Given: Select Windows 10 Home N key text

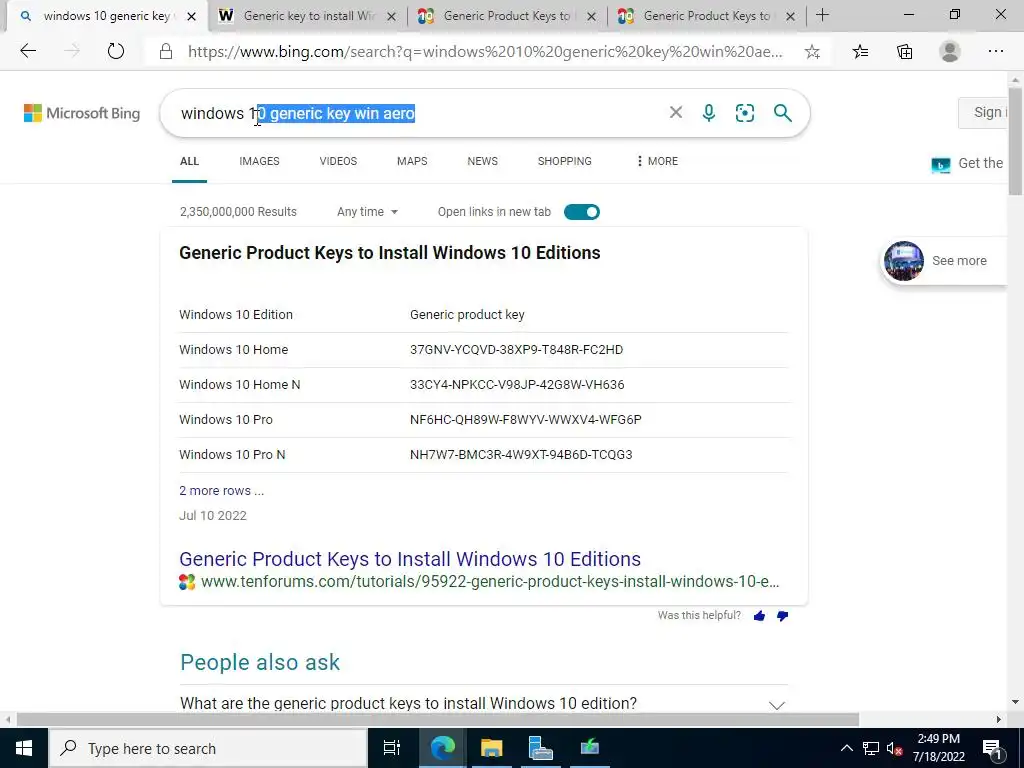Looking at the screenshot, I should click(x=517, y=385).
